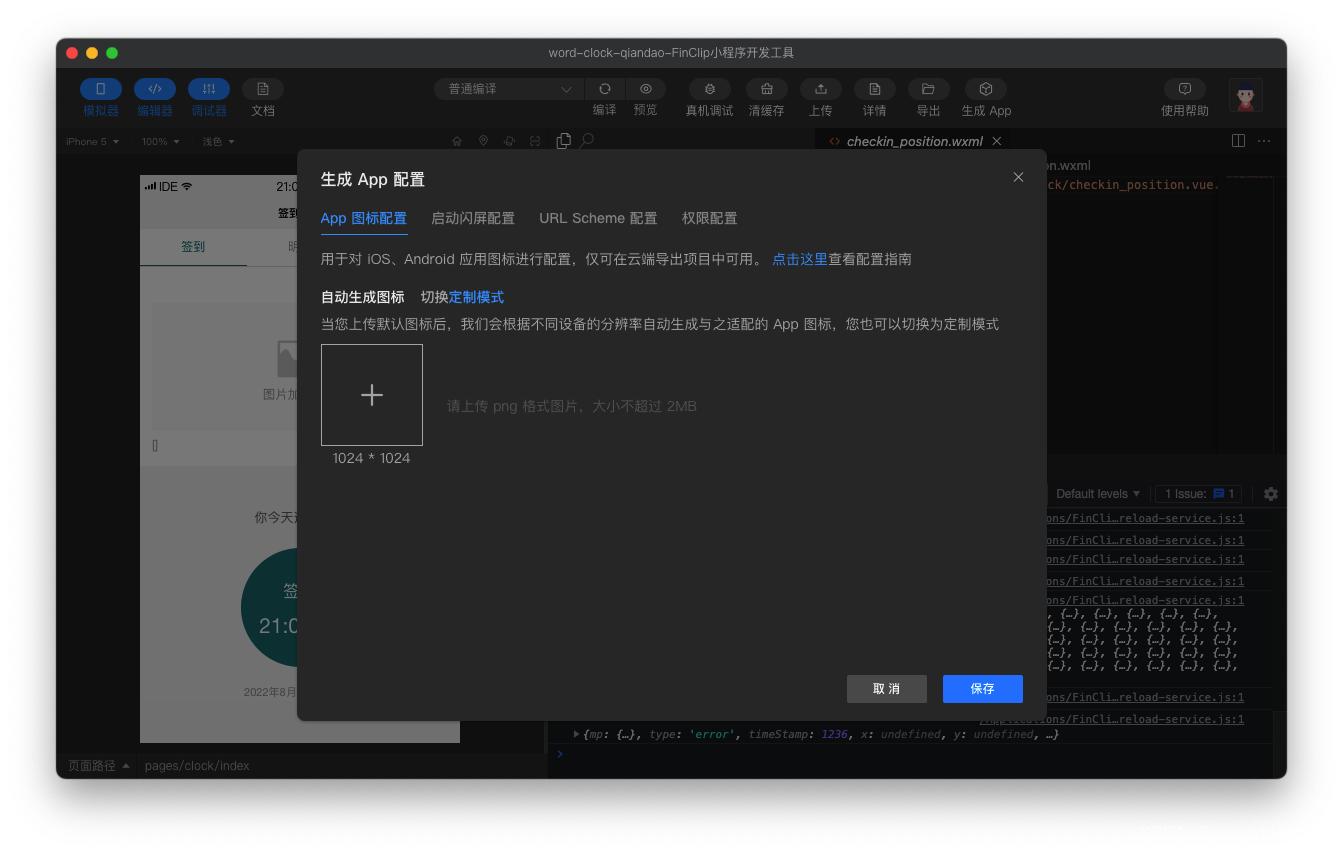This screenshot has height=853, width=1343.
Task: Open 使用帮助 help icon
Action: coord(1184,89)
